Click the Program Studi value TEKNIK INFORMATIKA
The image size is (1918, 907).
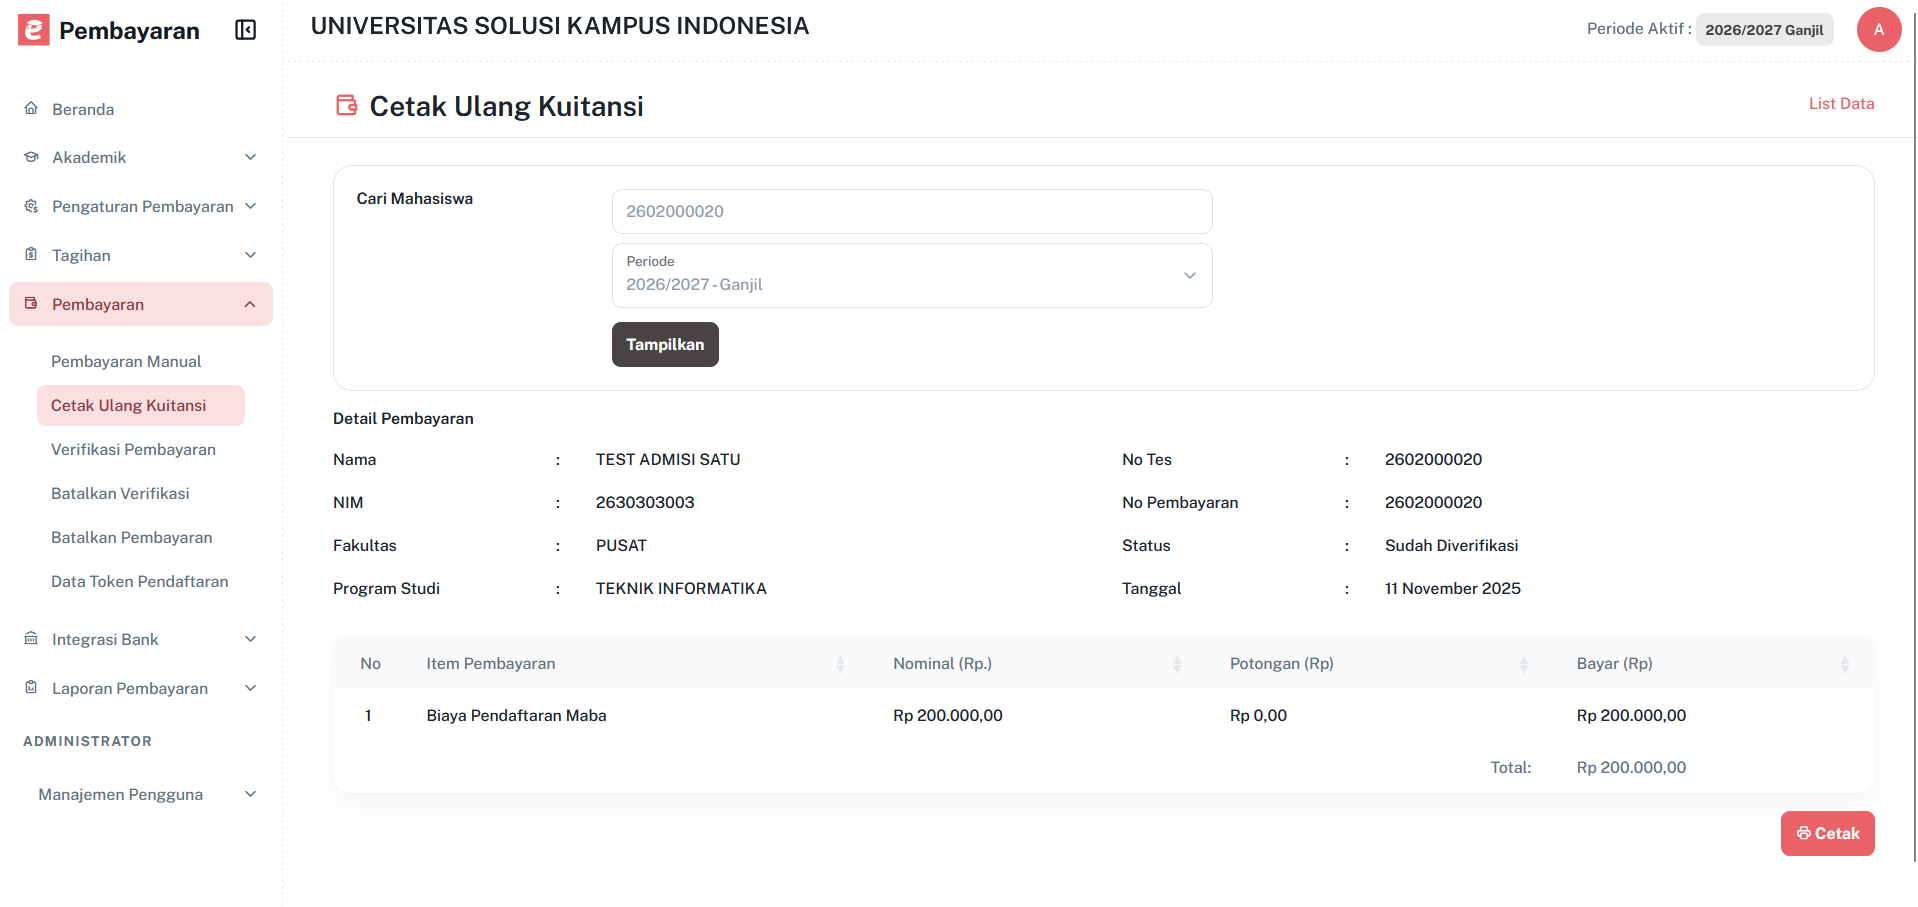click(x=681, y=588)
